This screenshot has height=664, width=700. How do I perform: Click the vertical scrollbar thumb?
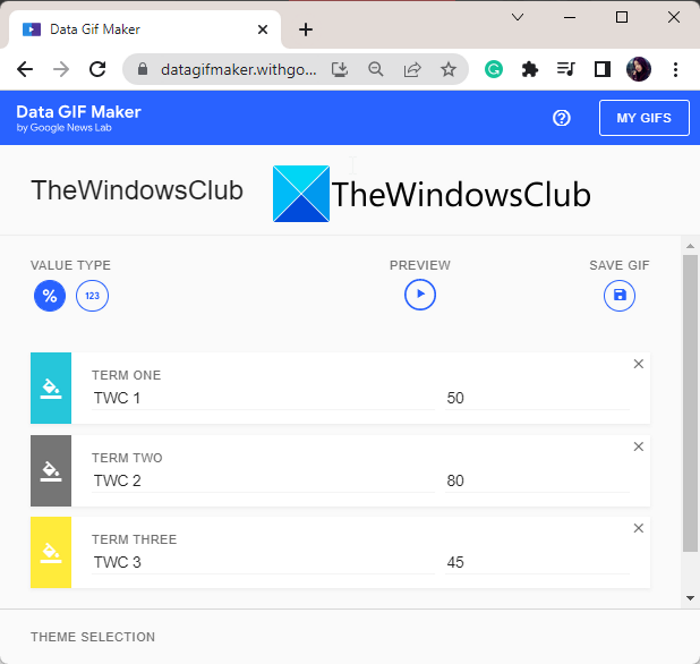691,403
